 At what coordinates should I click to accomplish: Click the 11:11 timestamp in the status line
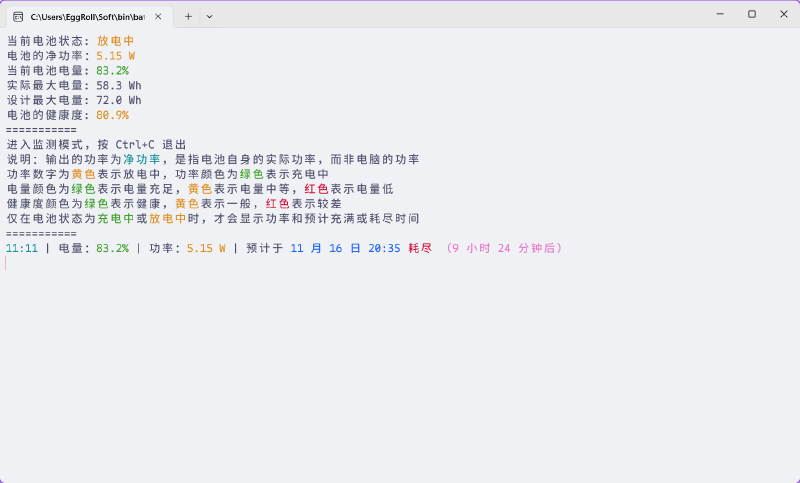(x=21, y=248)
